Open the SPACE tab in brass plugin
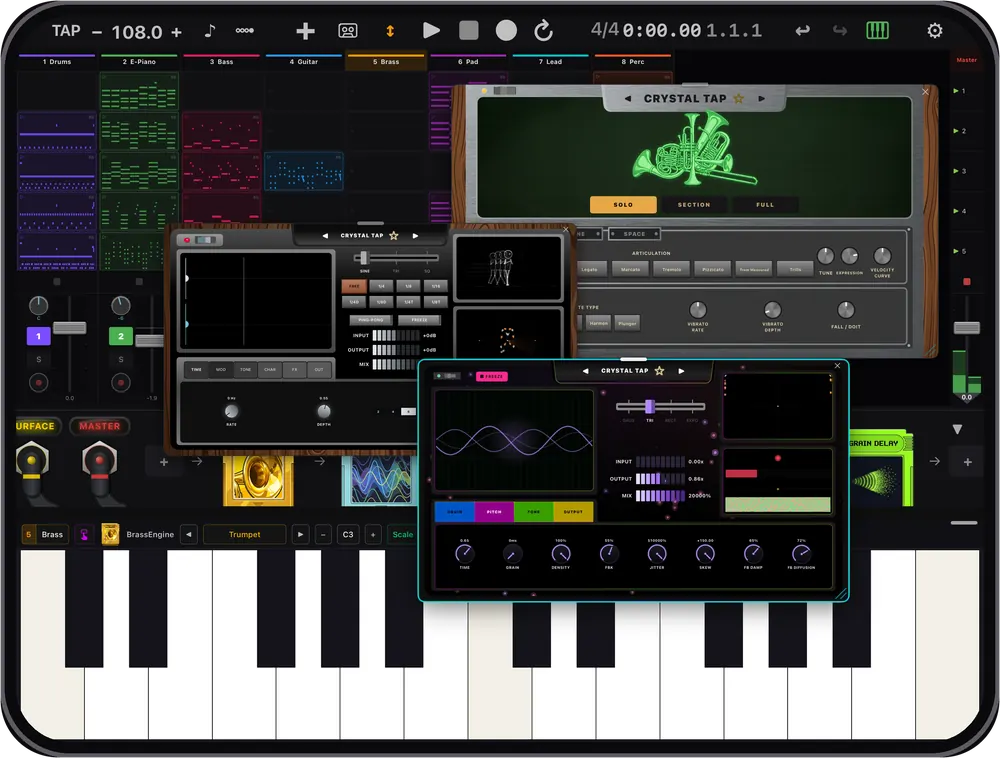The width and height of the screenshot is (1000, 758). (x=634, y=234)
